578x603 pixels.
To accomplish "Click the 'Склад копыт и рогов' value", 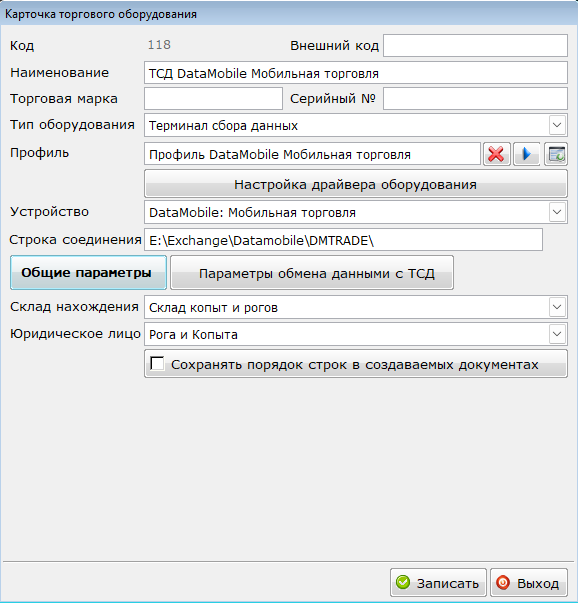I will (x=213, y=308).
